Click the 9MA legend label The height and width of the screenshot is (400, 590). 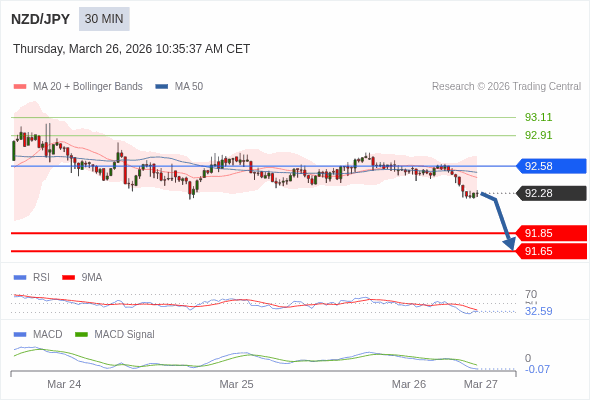92,278
